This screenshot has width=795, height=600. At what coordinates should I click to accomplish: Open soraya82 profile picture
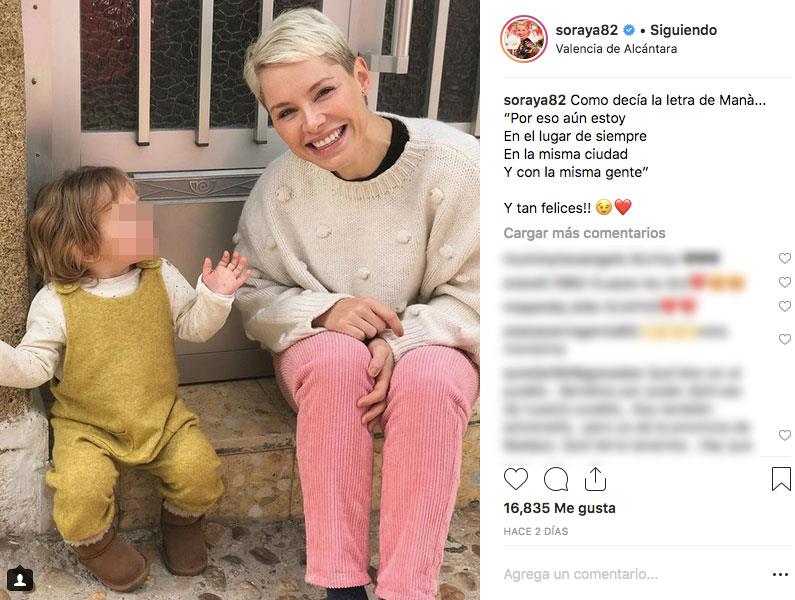point(524,39)
